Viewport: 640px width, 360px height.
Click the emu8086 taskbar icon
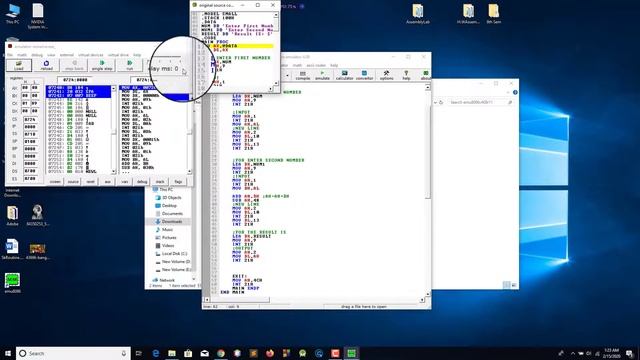point(351,353)
